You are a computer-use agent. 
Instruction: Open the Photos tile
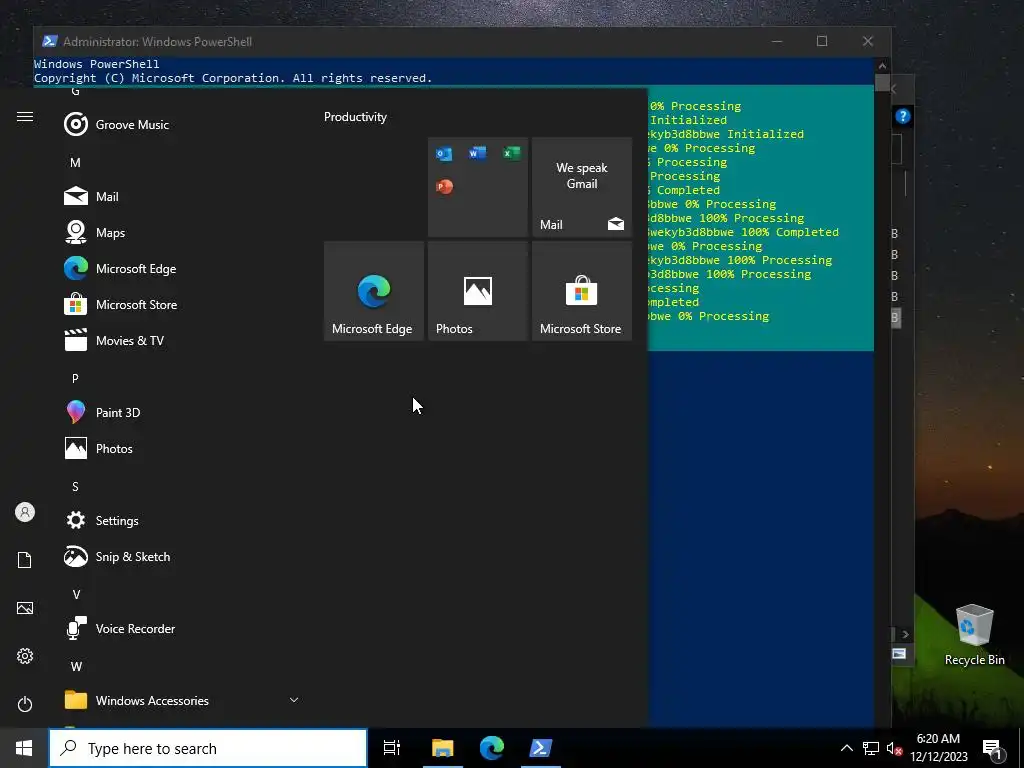[477, 291]
